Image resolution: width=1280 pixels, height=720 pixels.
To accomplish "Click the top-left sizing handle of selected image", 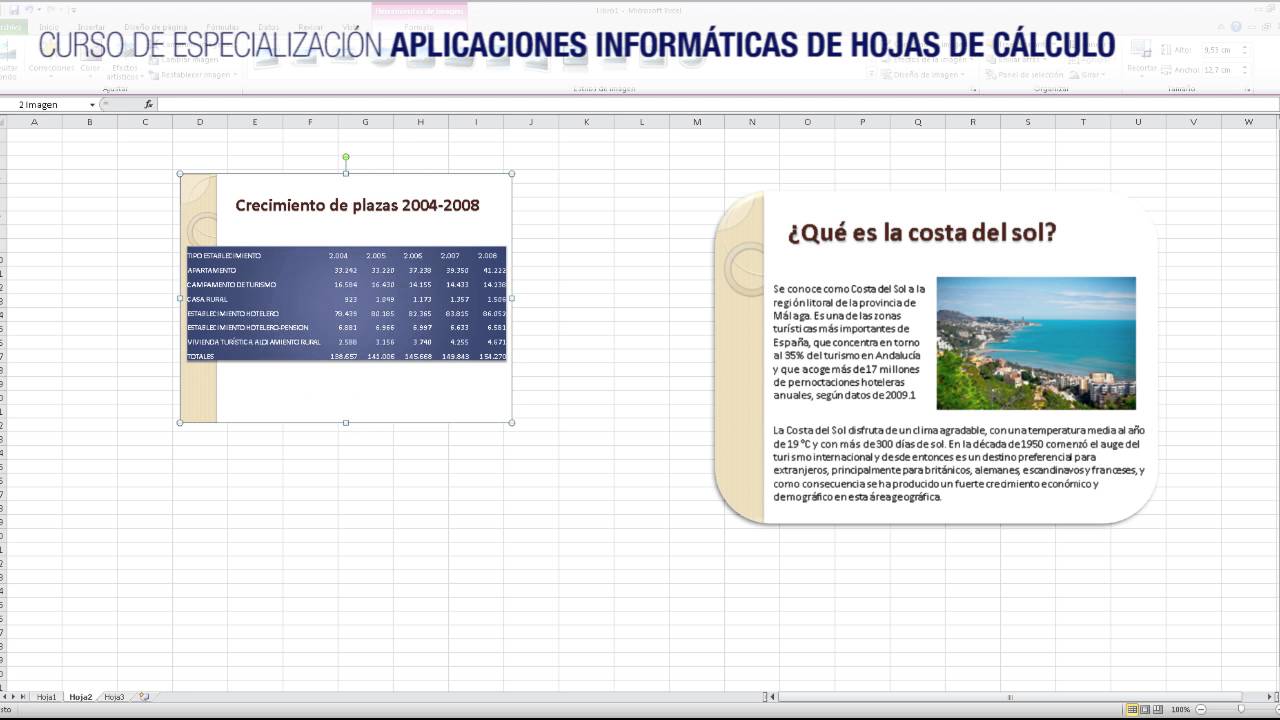I will (x=180, y=174).
